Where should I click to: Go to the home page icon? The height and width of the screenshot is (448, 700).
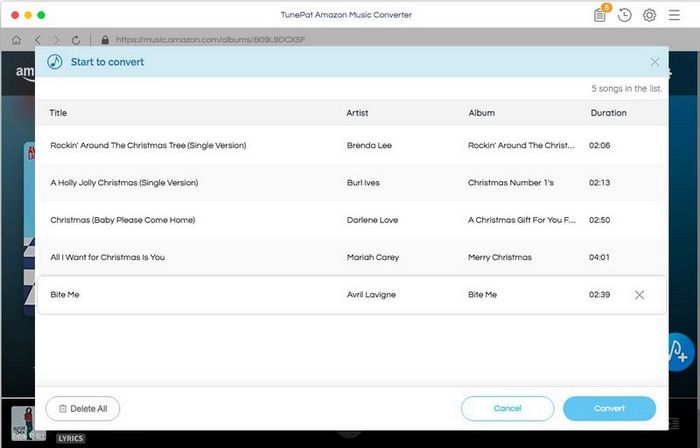17,40
